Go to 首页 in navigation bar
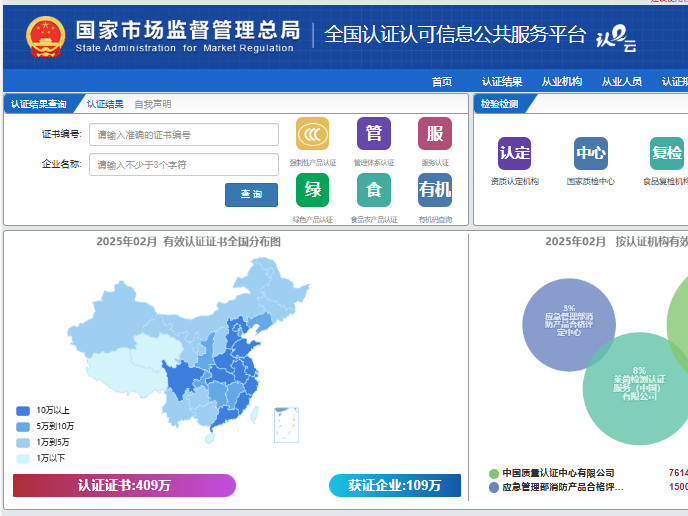 [442, 82]
